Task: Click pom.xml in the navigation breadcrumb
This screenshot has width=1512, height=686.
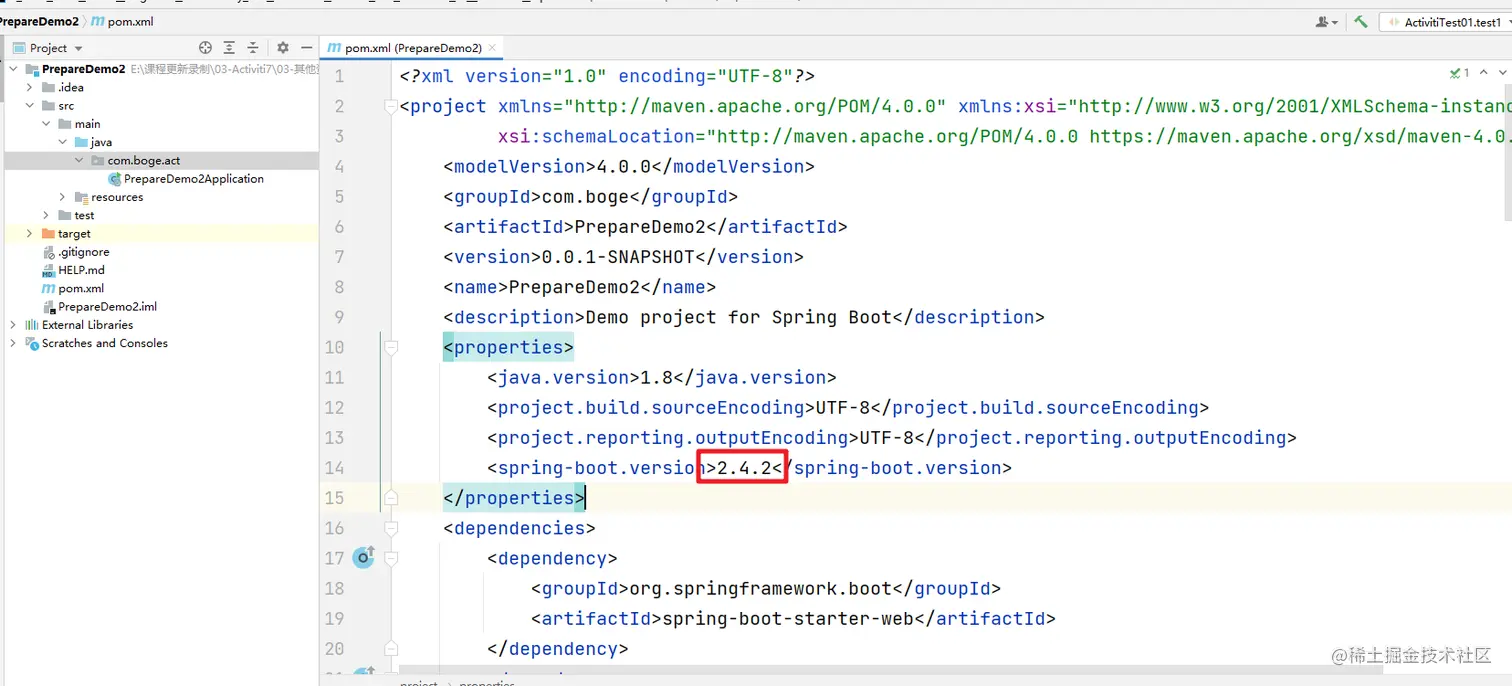Action: [x=130, y=21]
